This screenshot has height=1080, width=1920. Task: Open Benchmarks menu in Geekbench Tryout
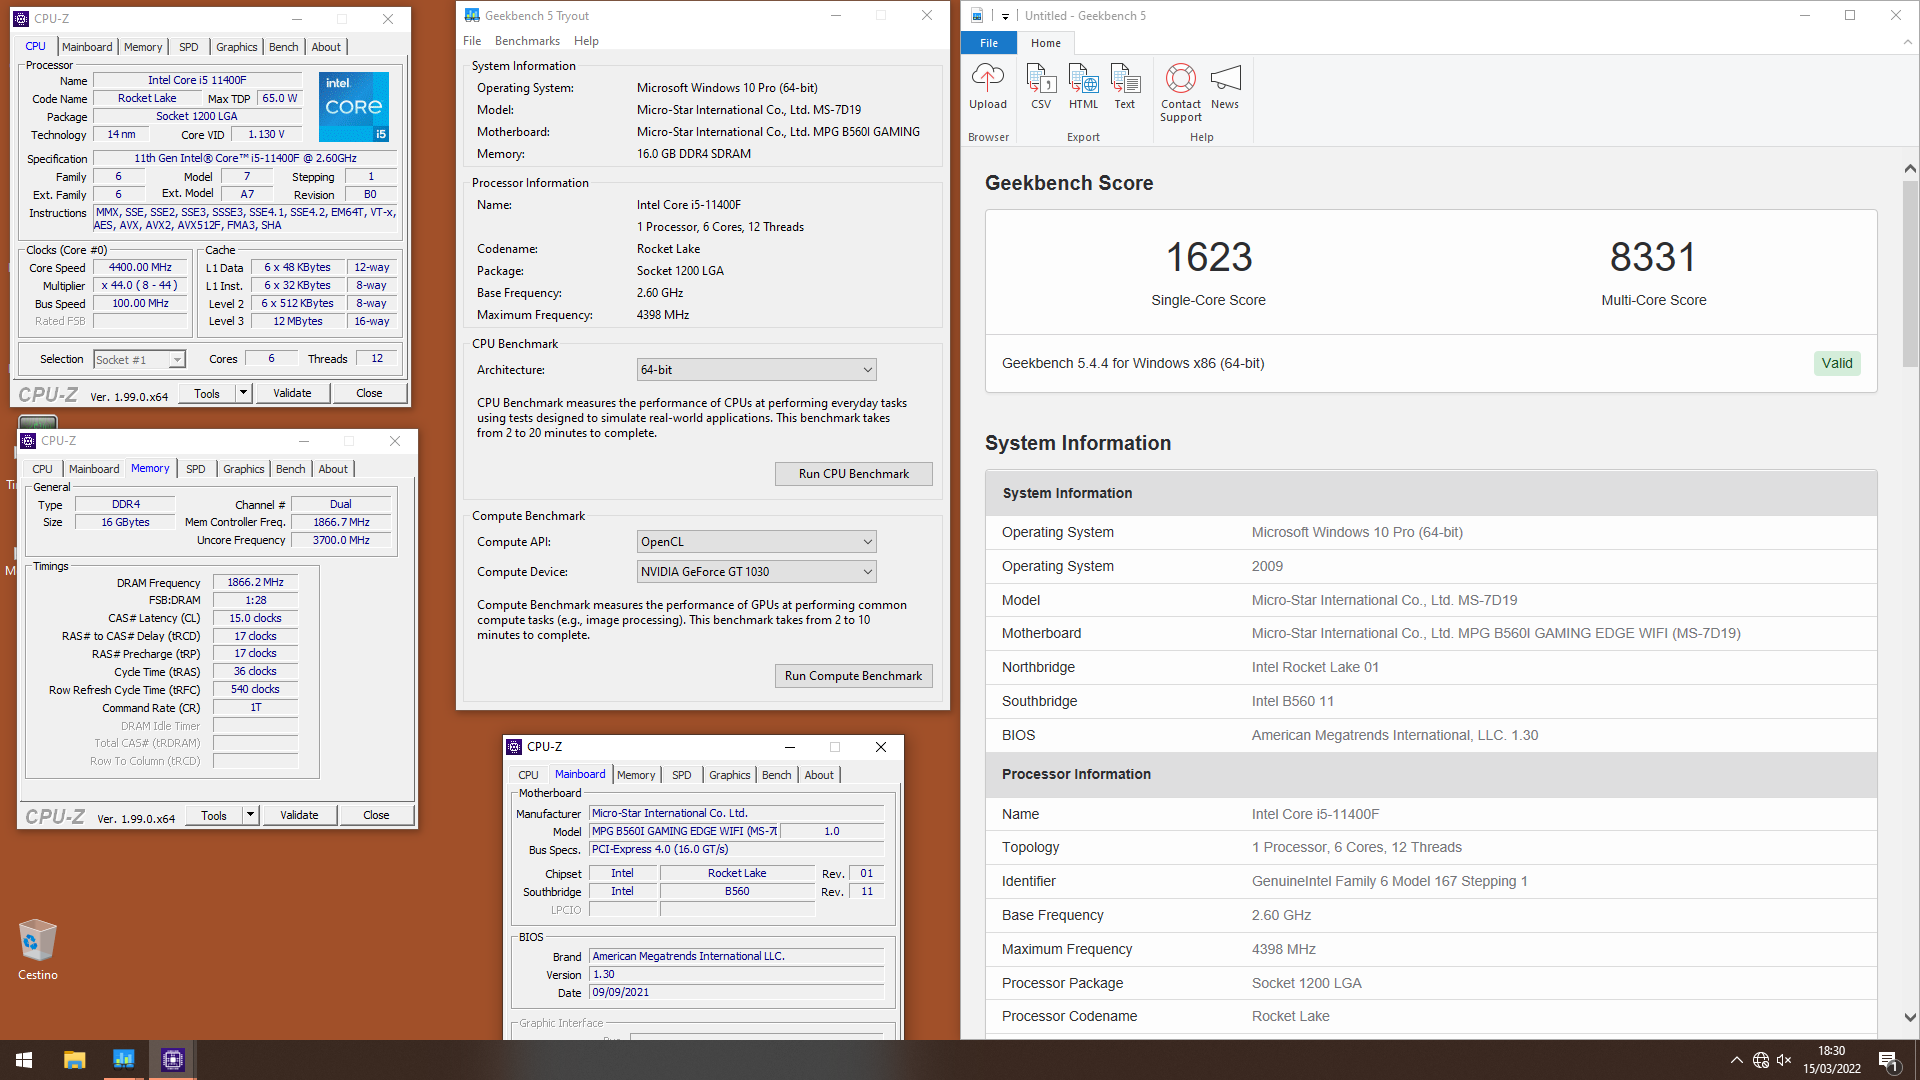[527, 41]
